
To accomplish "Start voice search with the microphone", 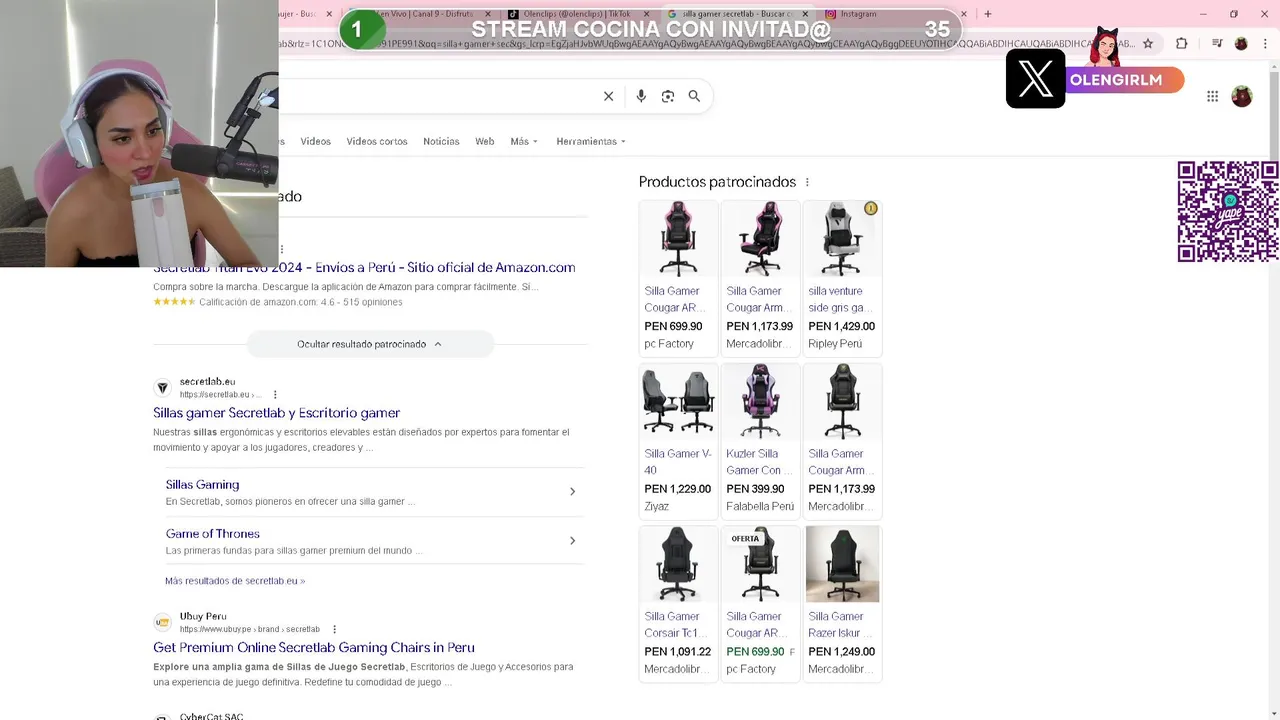I will (x=641, y=96).
